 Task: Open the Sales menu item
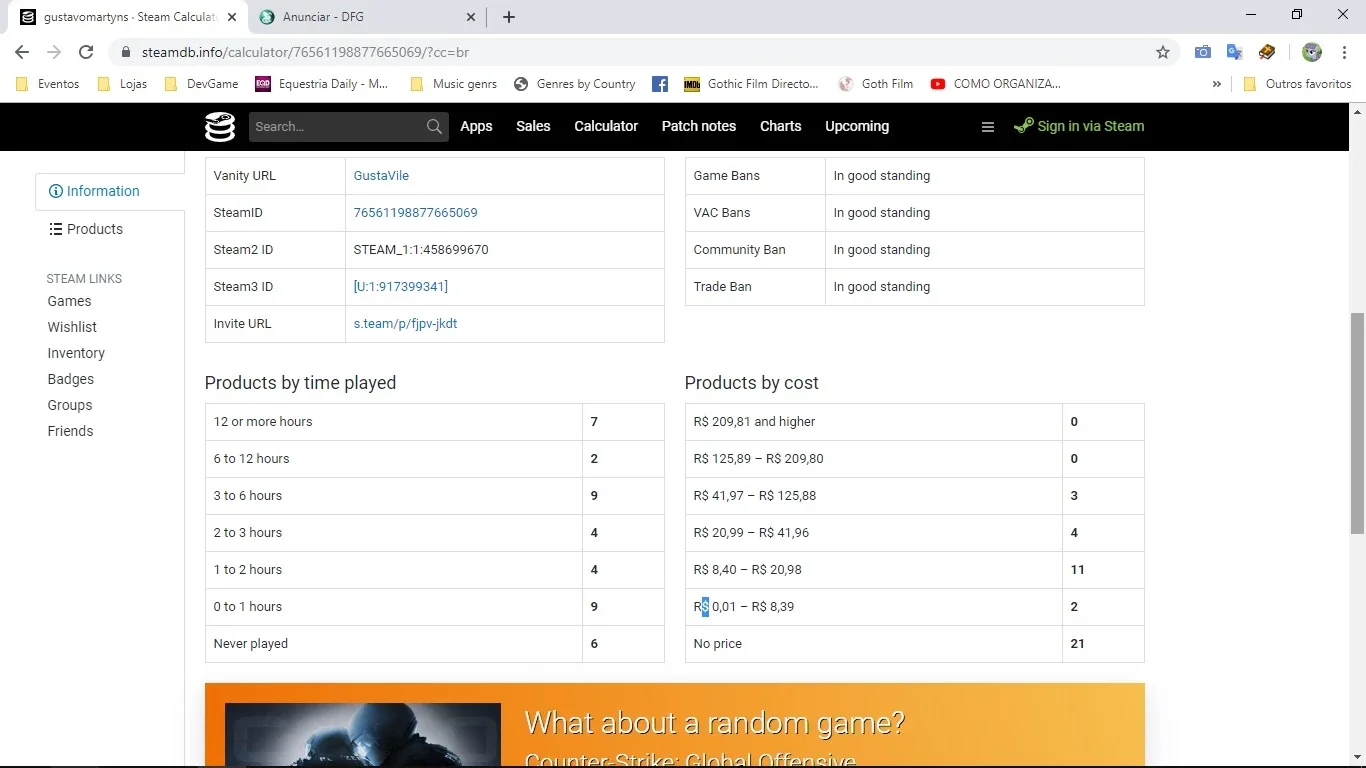pyautogui.click(x=533, y=126)
